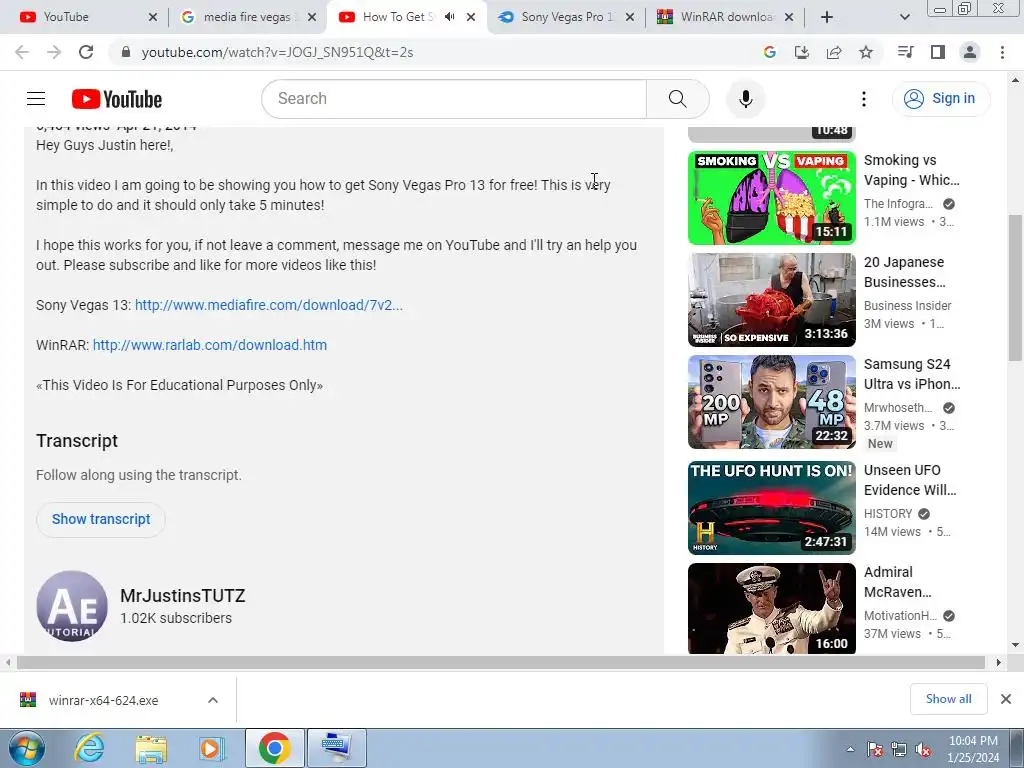The image size is (1024, 768).
Task: Open the mediafire download link
Action: (268, 305)
